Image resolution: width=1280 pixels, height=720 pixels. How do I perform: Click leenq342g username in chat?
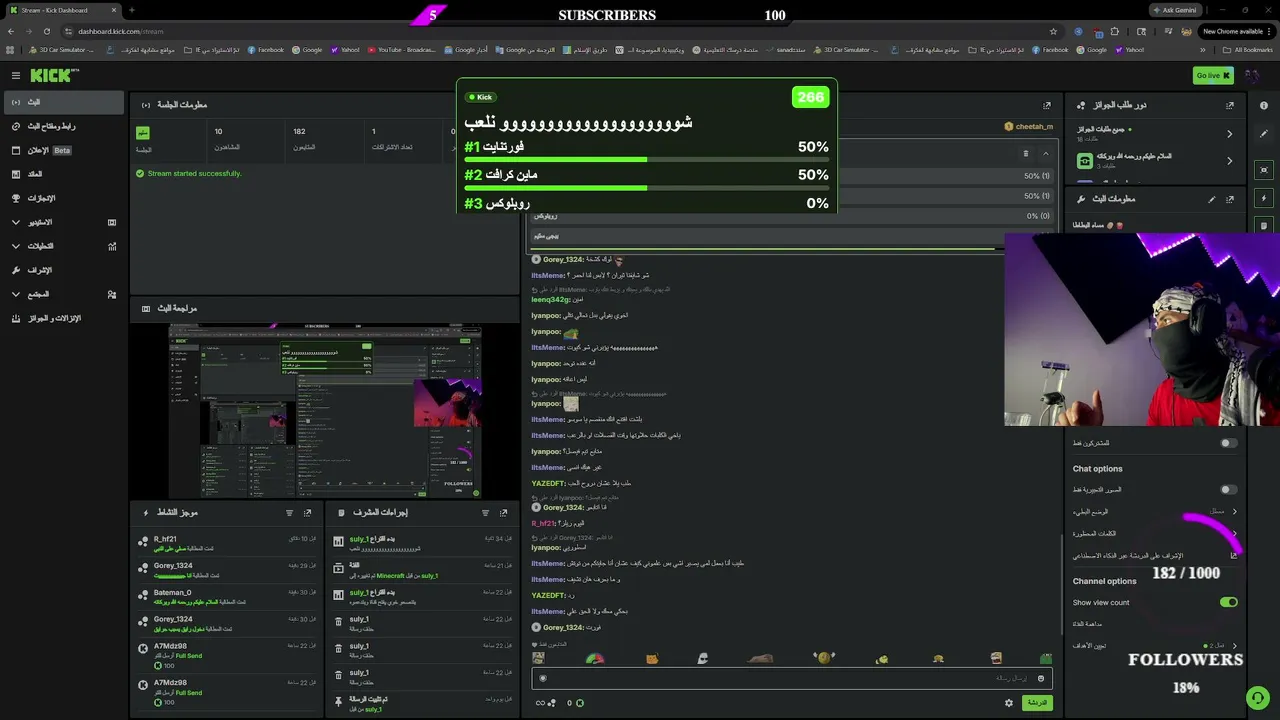[x=550, y=299]
